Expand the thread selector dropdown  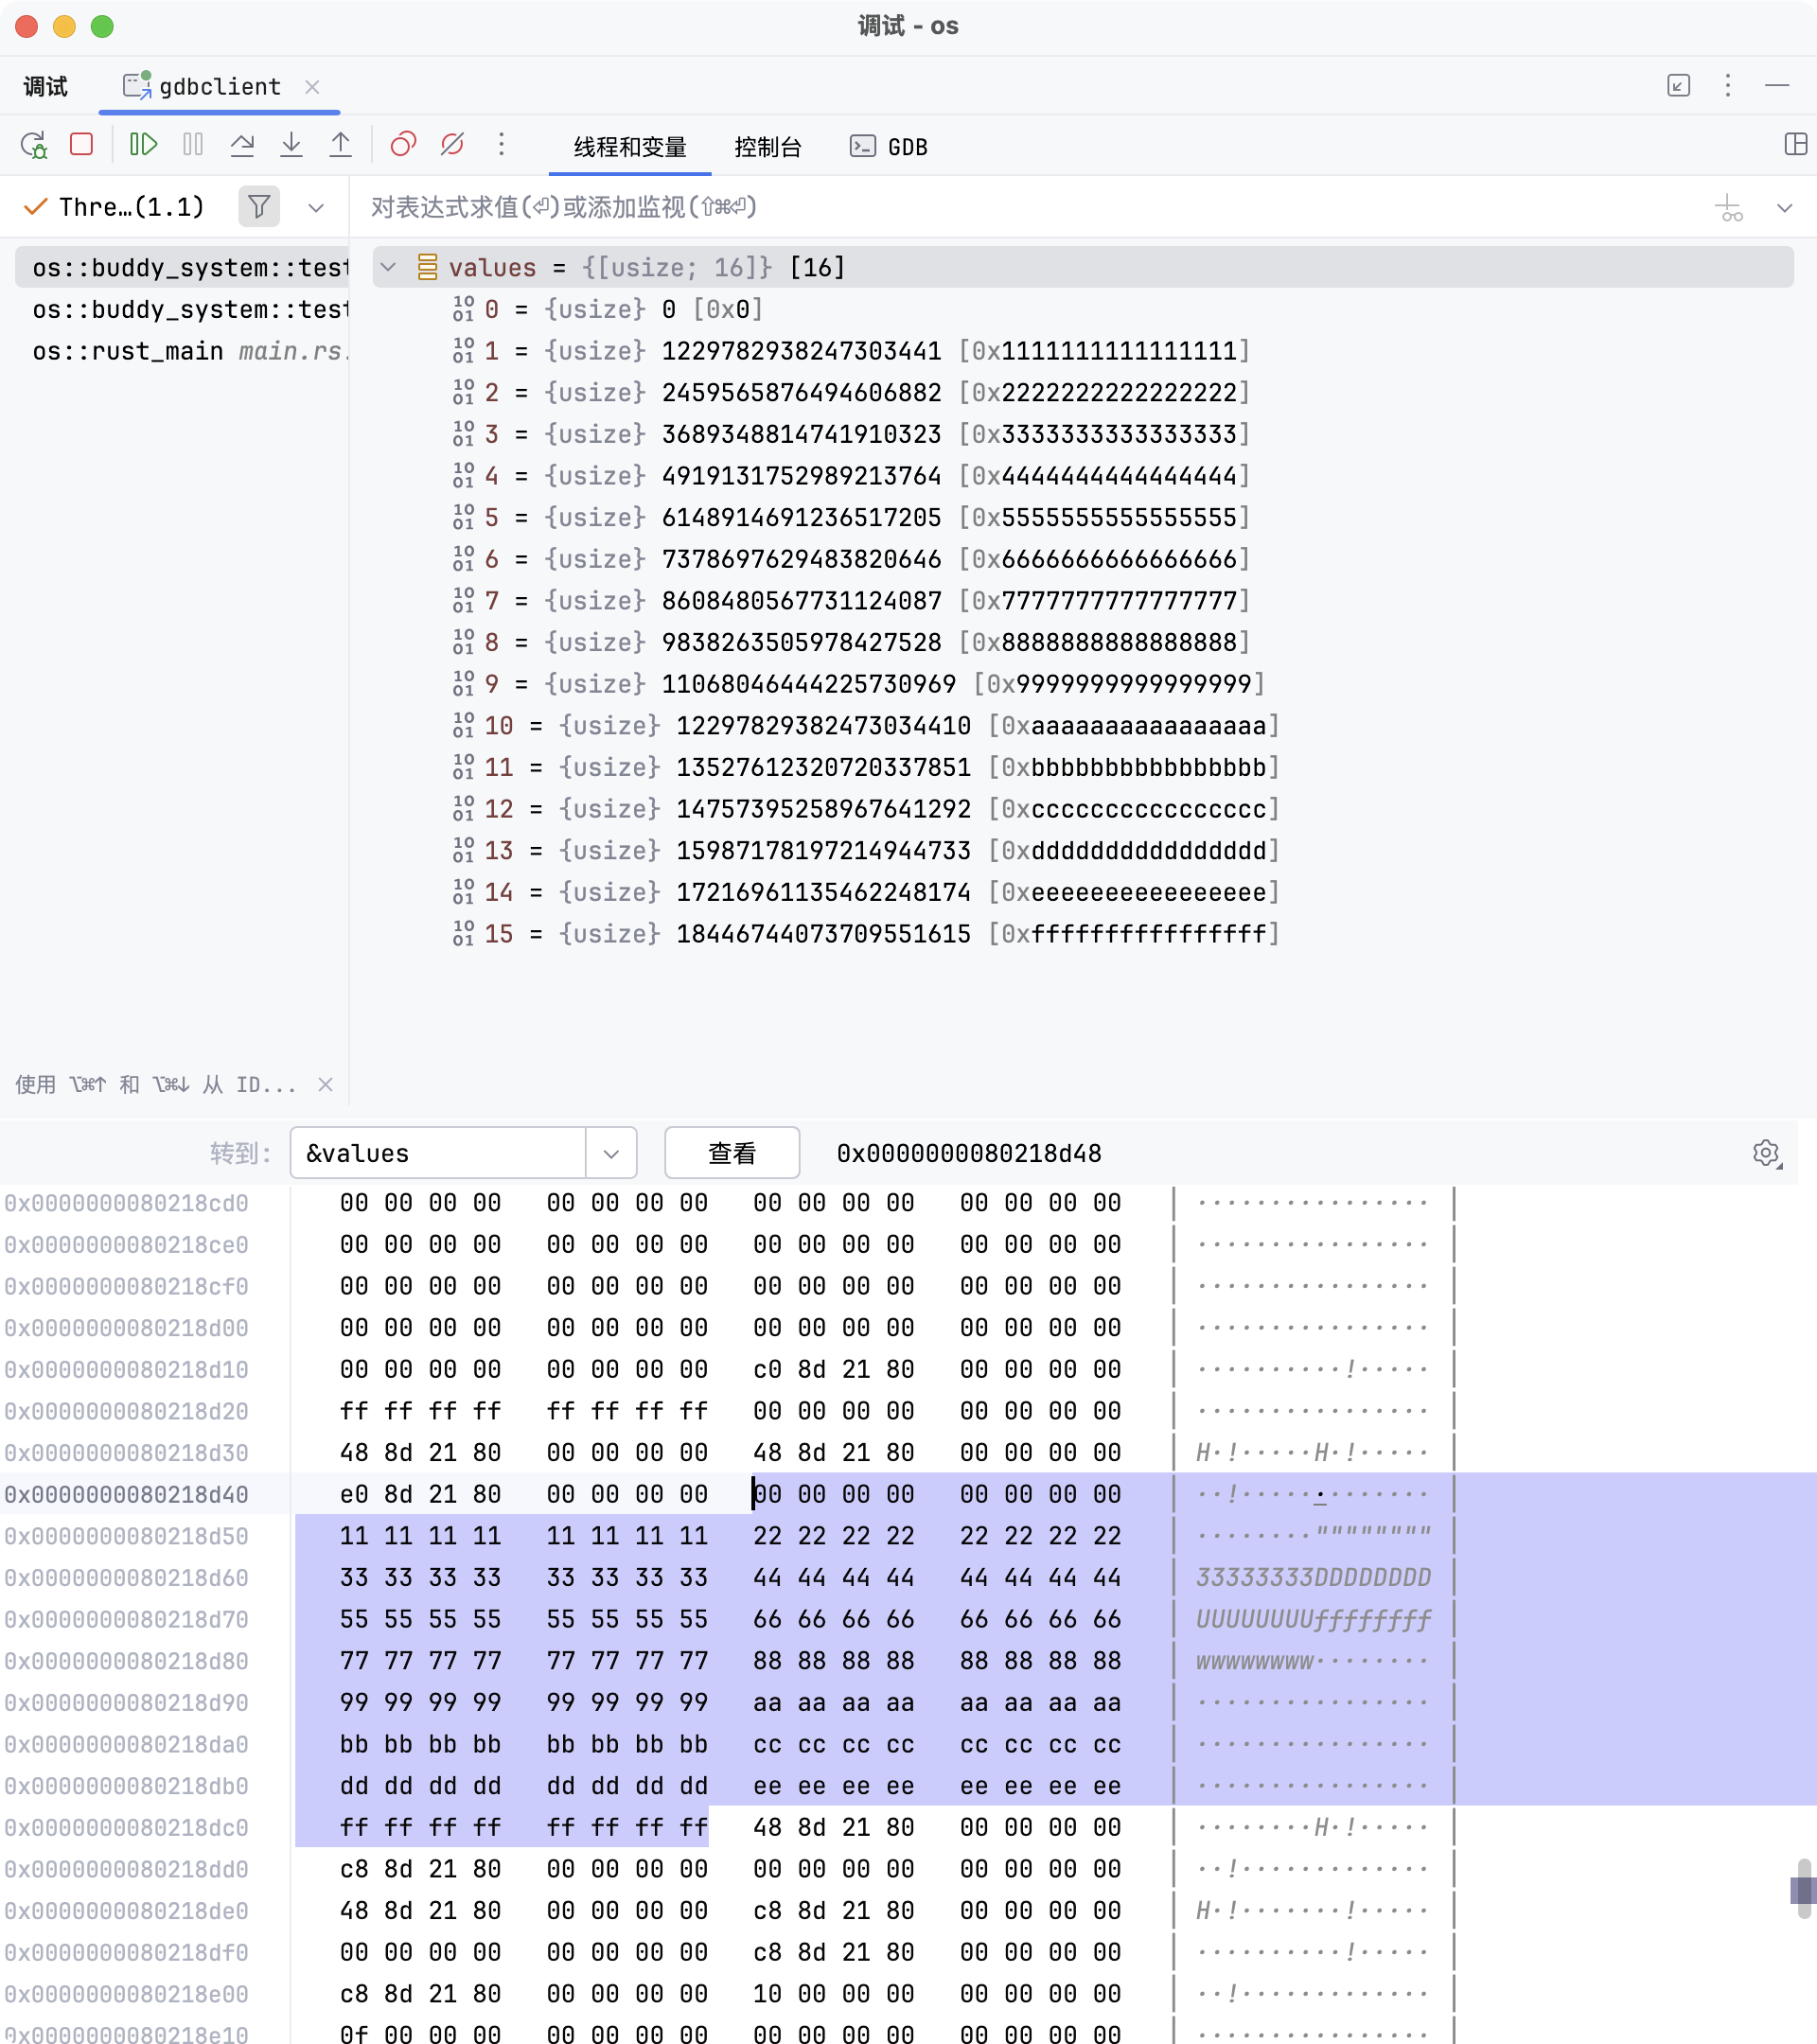point(316,208)
